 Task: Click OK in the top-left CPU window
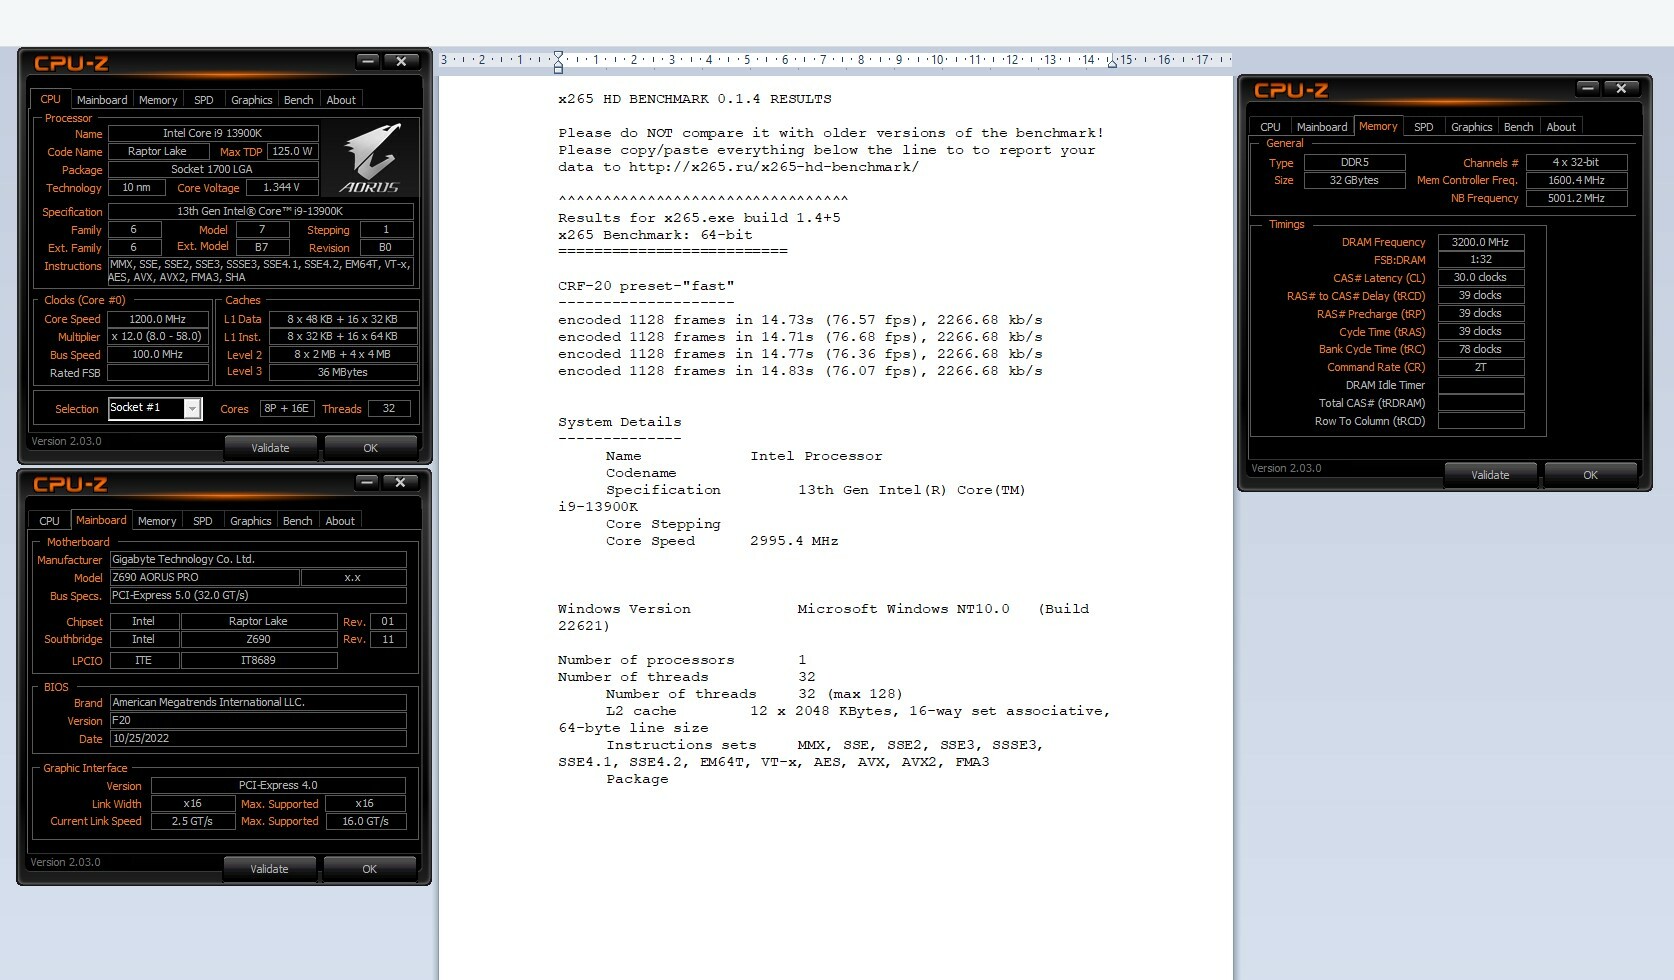370,448
